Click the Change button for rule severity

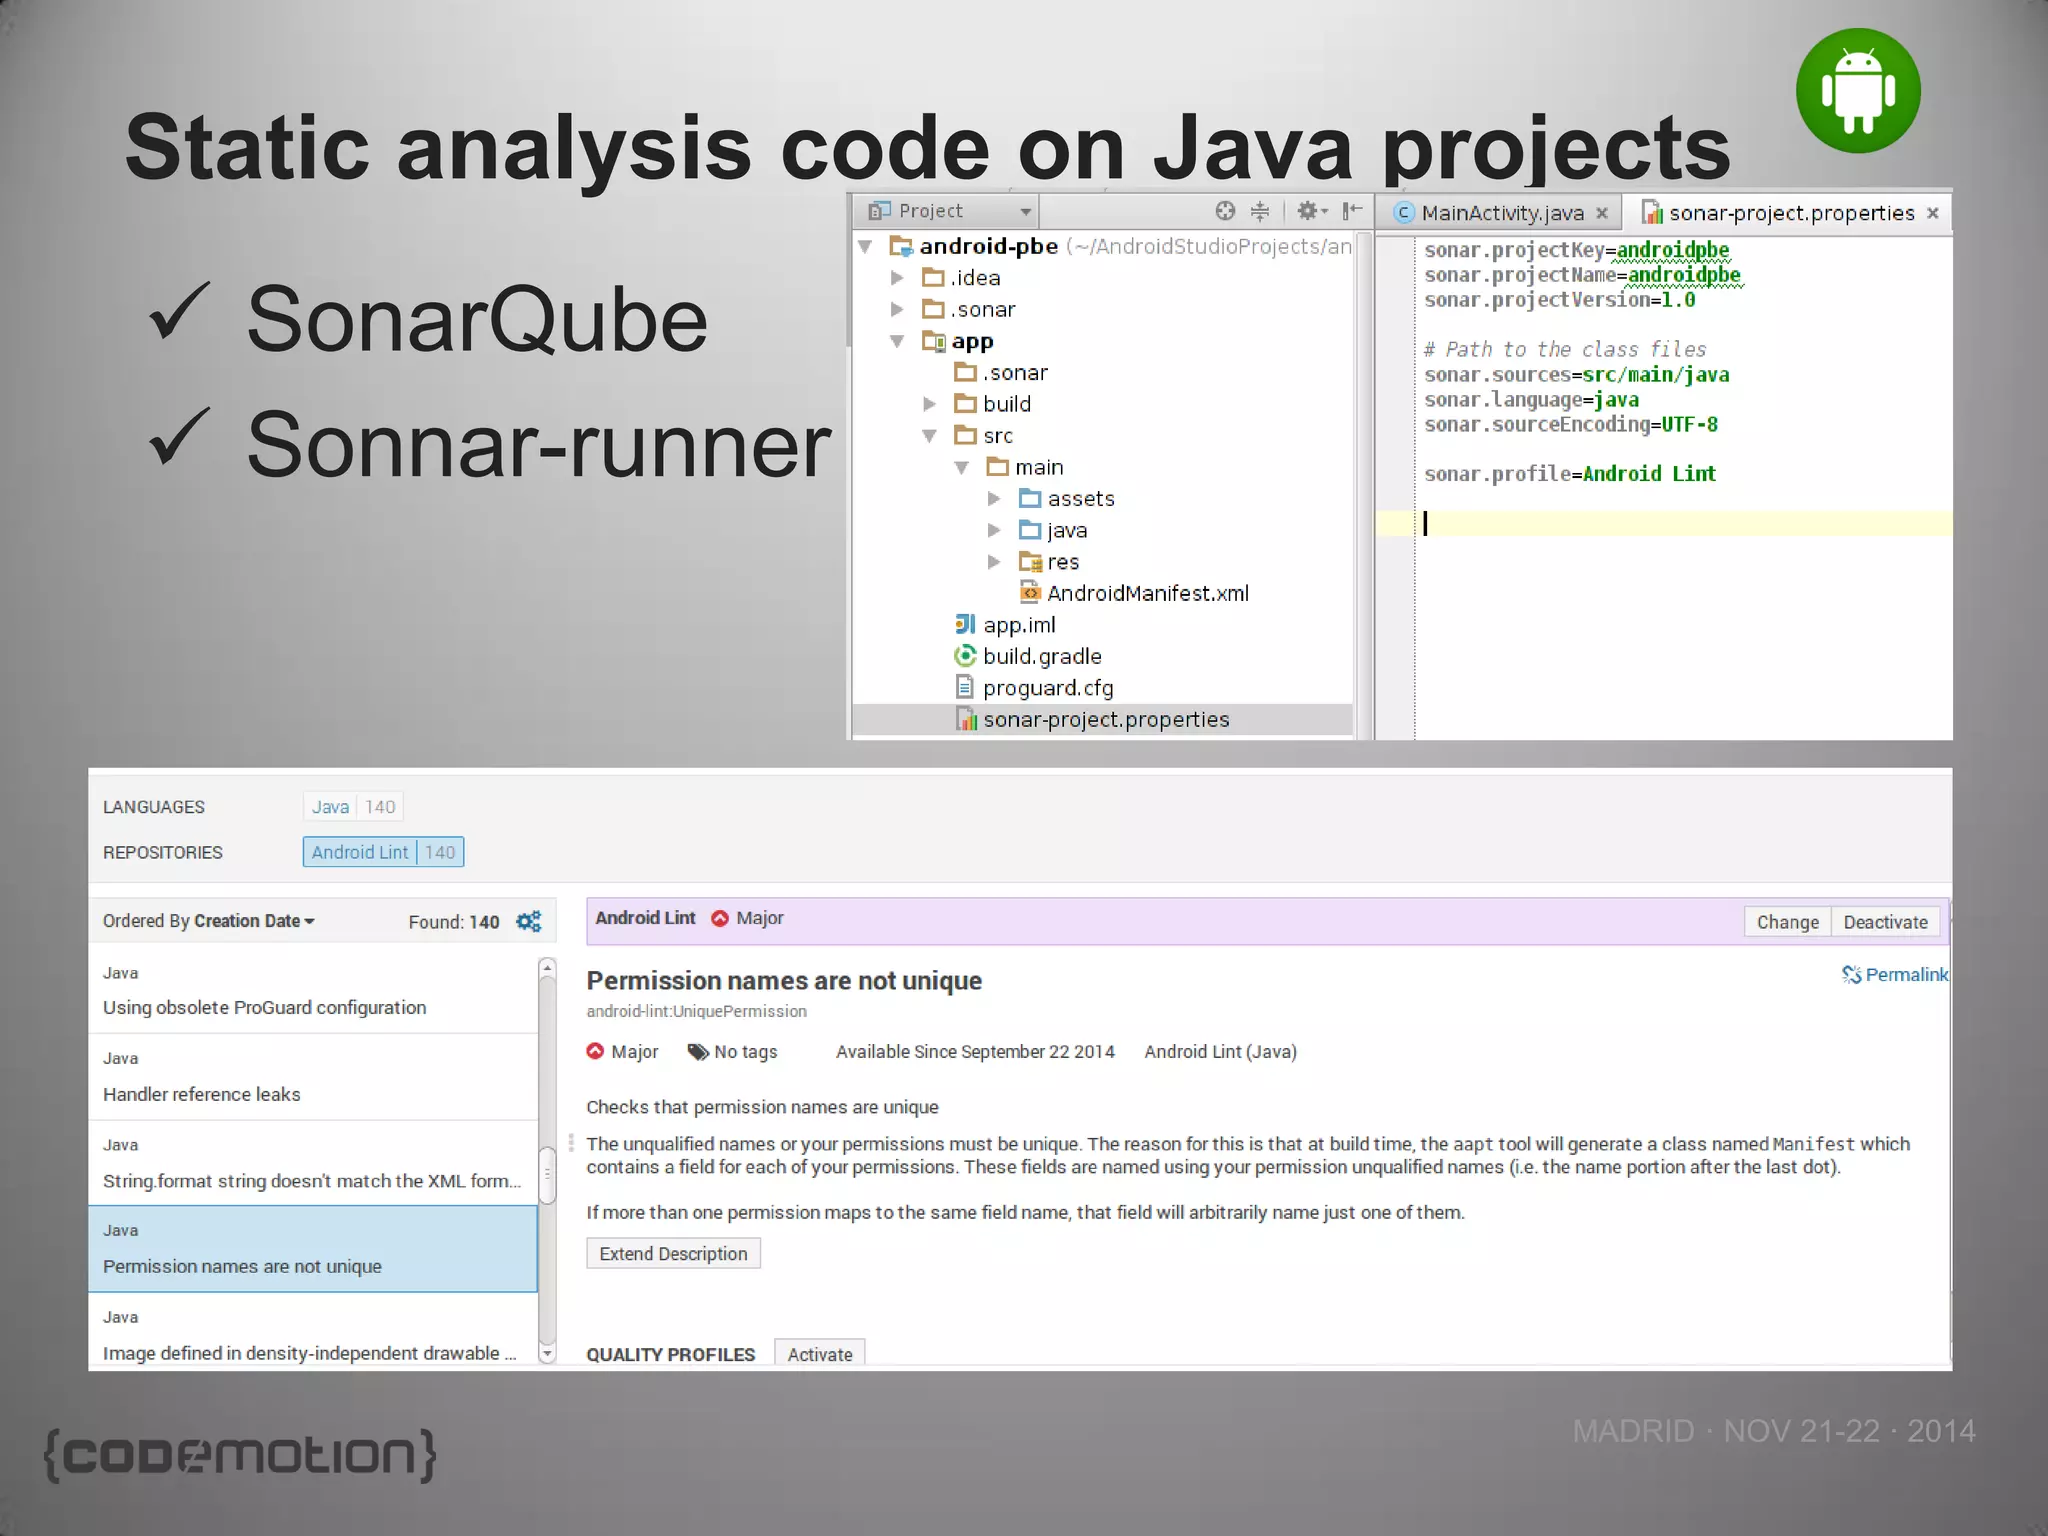click(1788, 922)
